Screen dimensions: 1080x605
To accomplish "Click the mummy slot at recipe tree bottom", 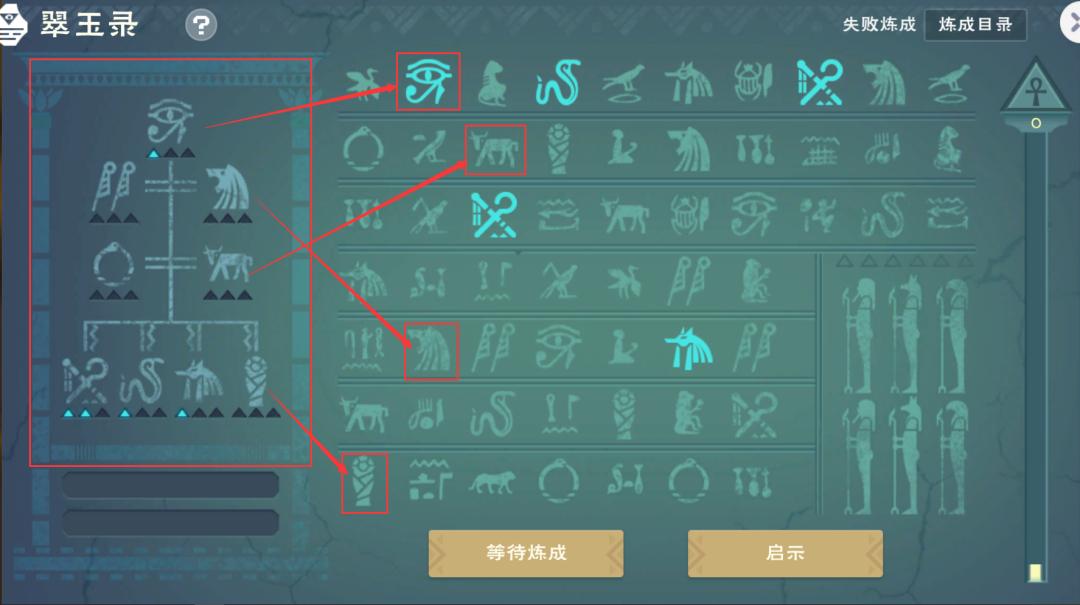I will coord(256,381).
